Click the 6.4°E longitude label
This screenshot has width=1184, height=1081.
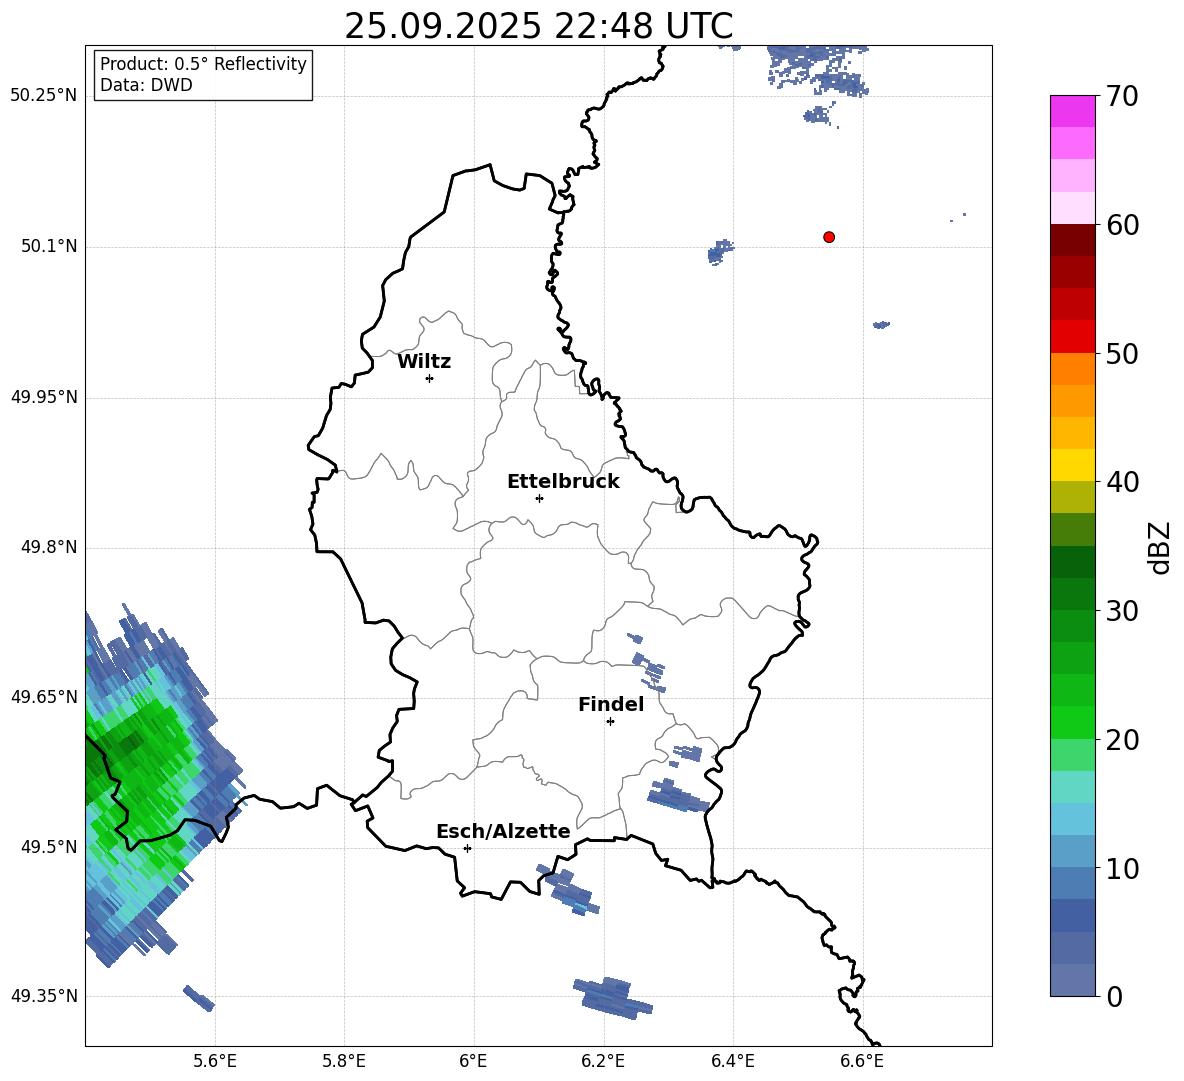click(x=732, y=1061)
